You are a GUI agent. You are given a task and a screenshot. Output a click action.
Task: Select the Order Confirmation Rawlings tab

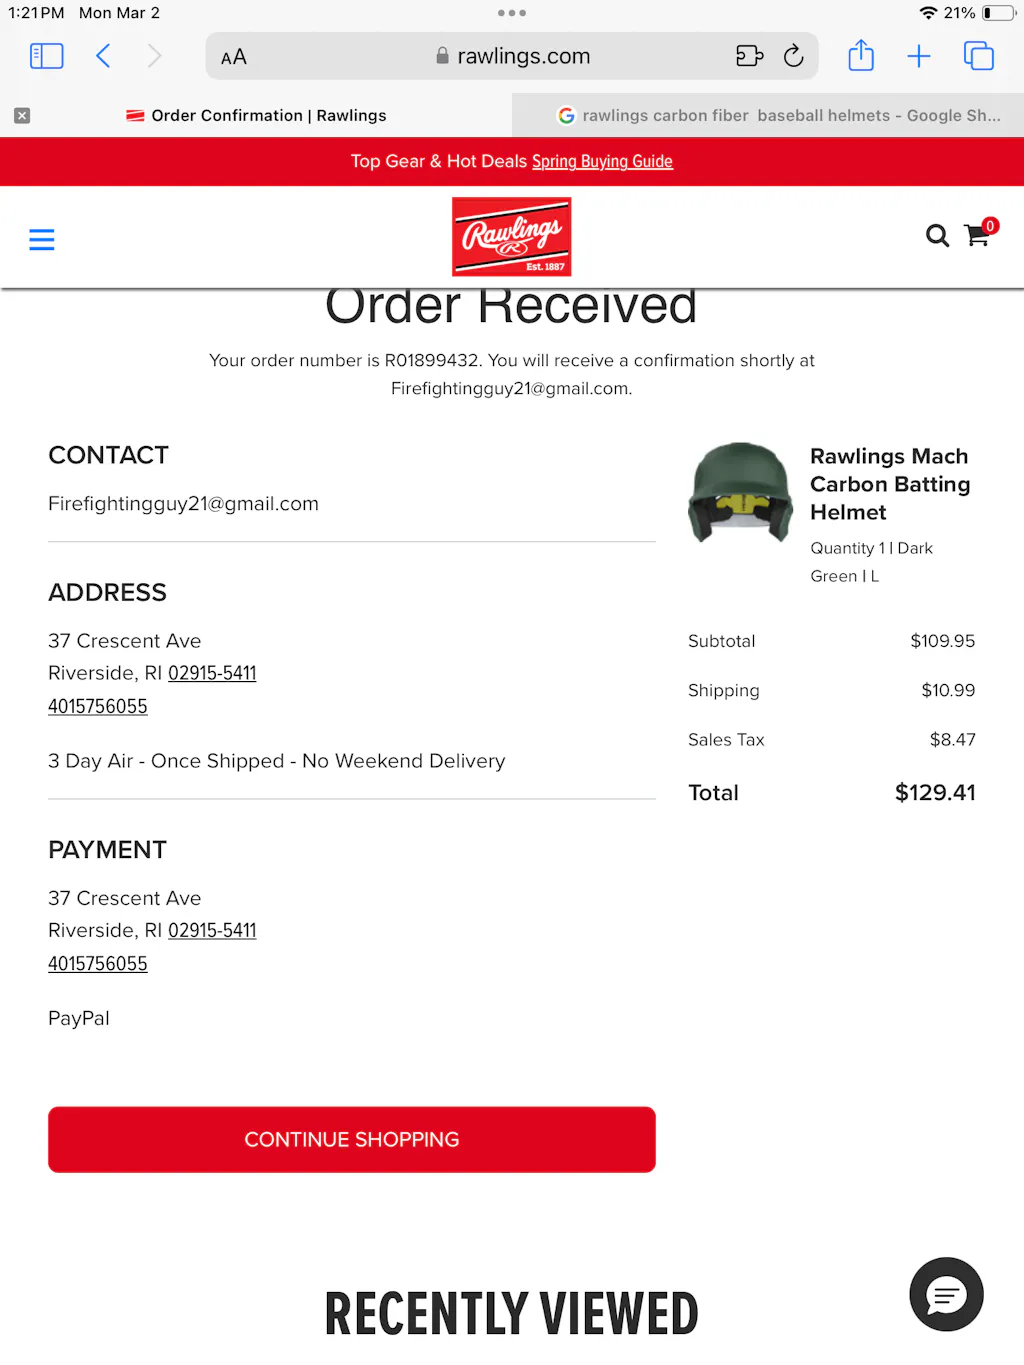tap(256, 116)
